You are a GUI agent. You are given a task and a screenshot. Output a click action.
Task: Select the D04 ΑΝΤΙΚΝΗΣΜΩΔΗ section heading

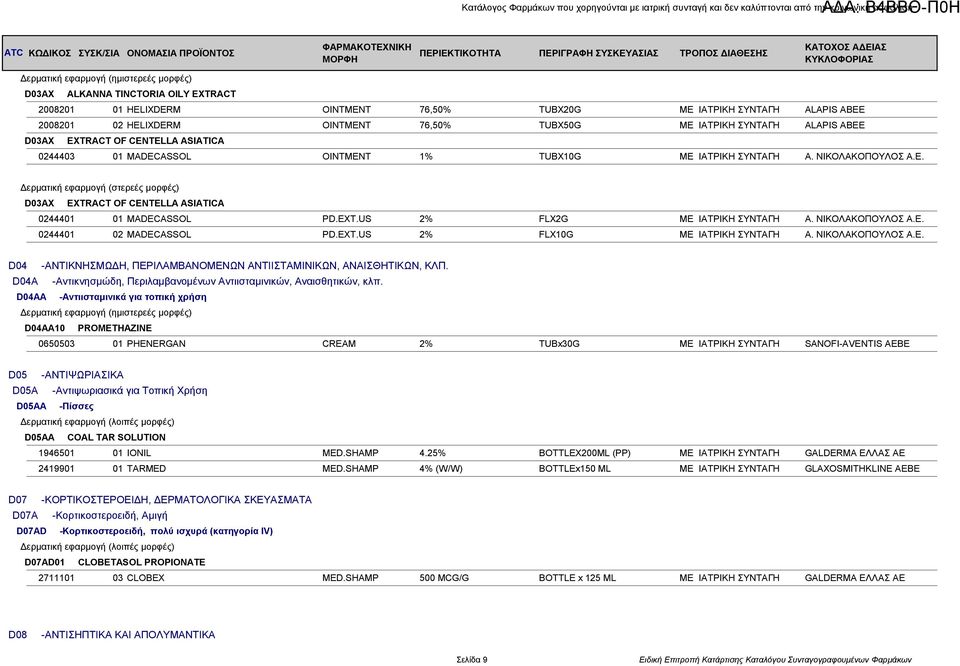coord(228,266)
